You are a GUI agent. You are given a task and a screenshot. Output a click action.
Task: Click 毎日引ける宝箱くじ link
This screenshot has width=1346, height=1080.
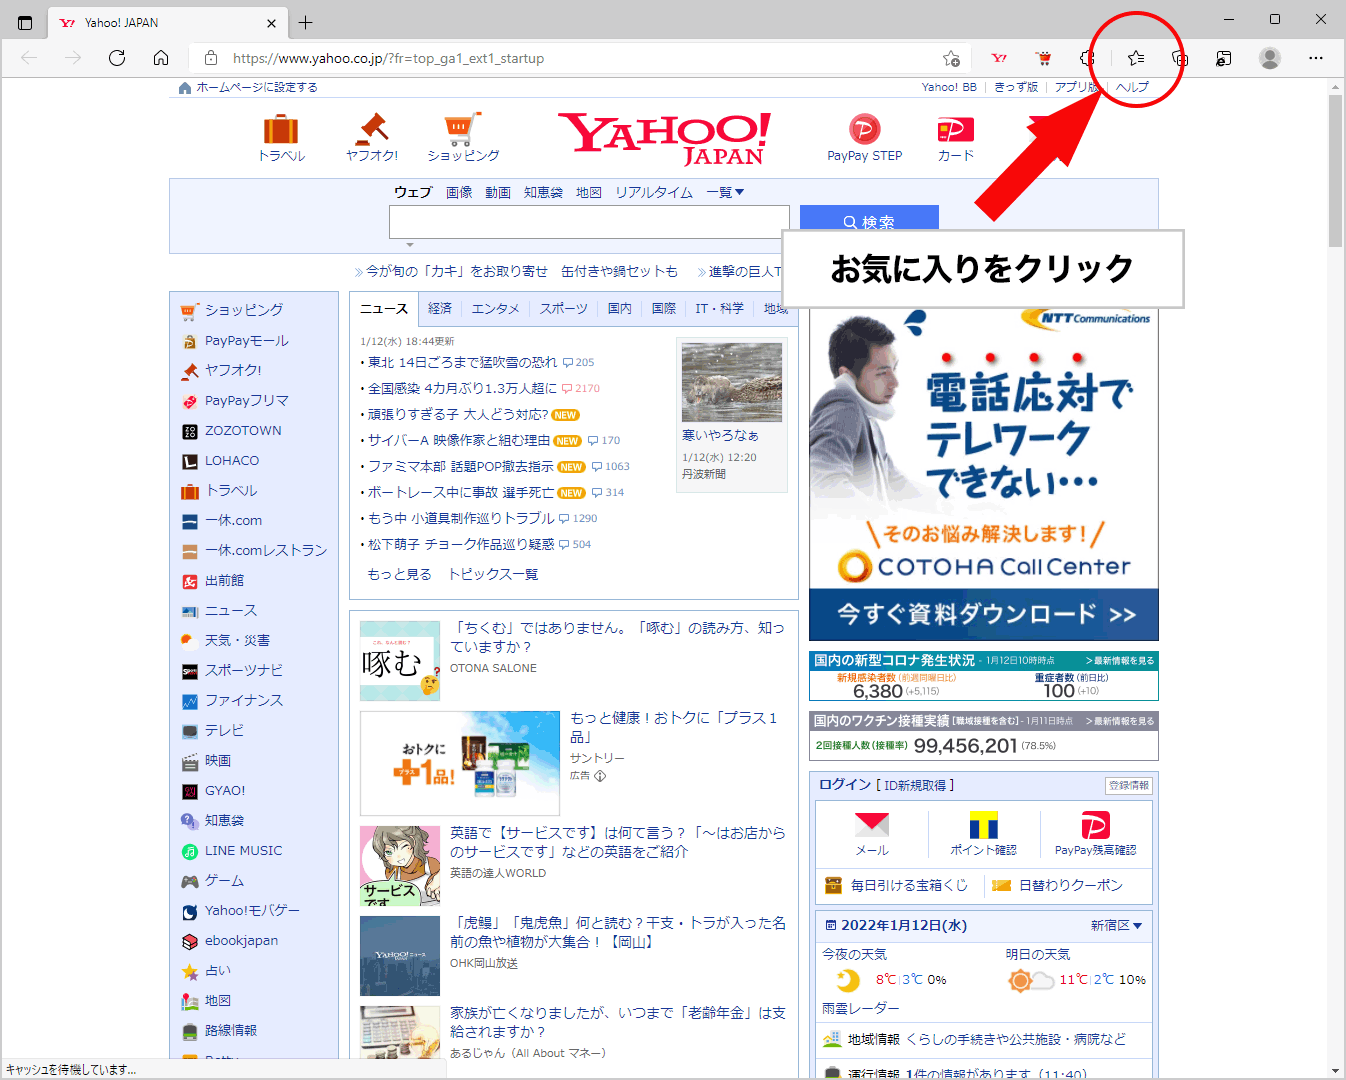[x=909, y=885]
